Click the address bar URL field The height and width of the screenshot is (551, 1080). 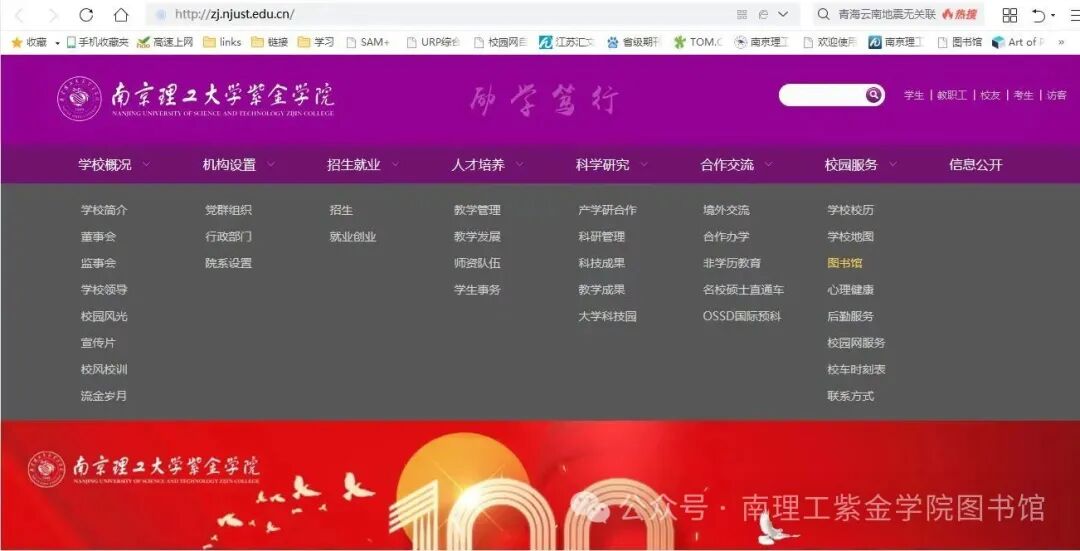click(x=441, y=14)
